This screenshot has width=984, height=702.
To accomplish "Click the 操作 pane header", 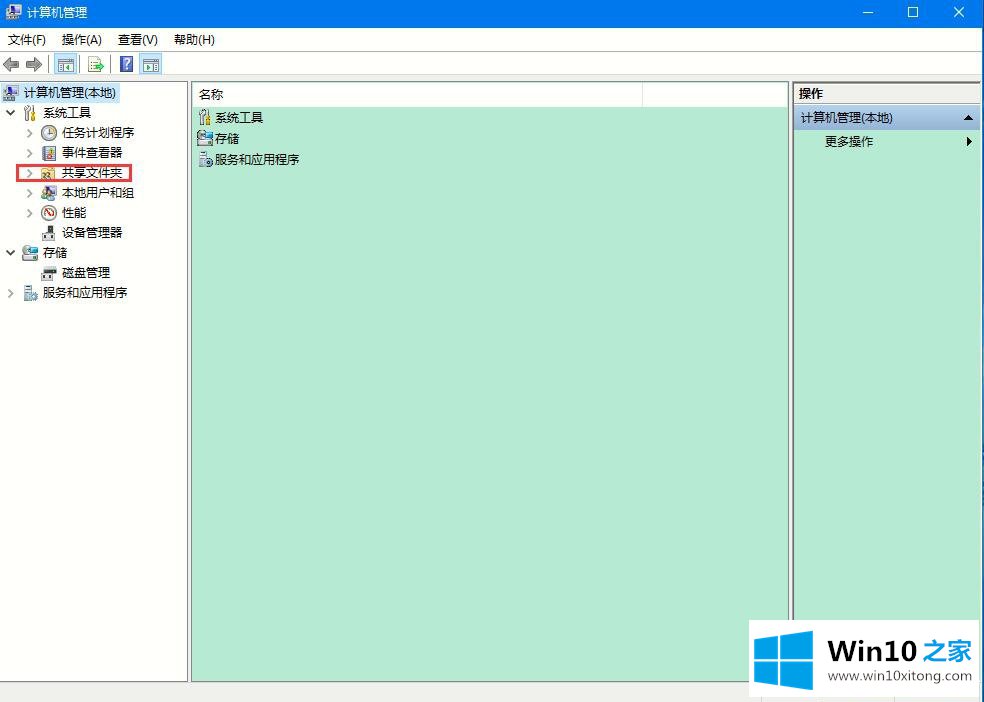I will coord(886,93).
